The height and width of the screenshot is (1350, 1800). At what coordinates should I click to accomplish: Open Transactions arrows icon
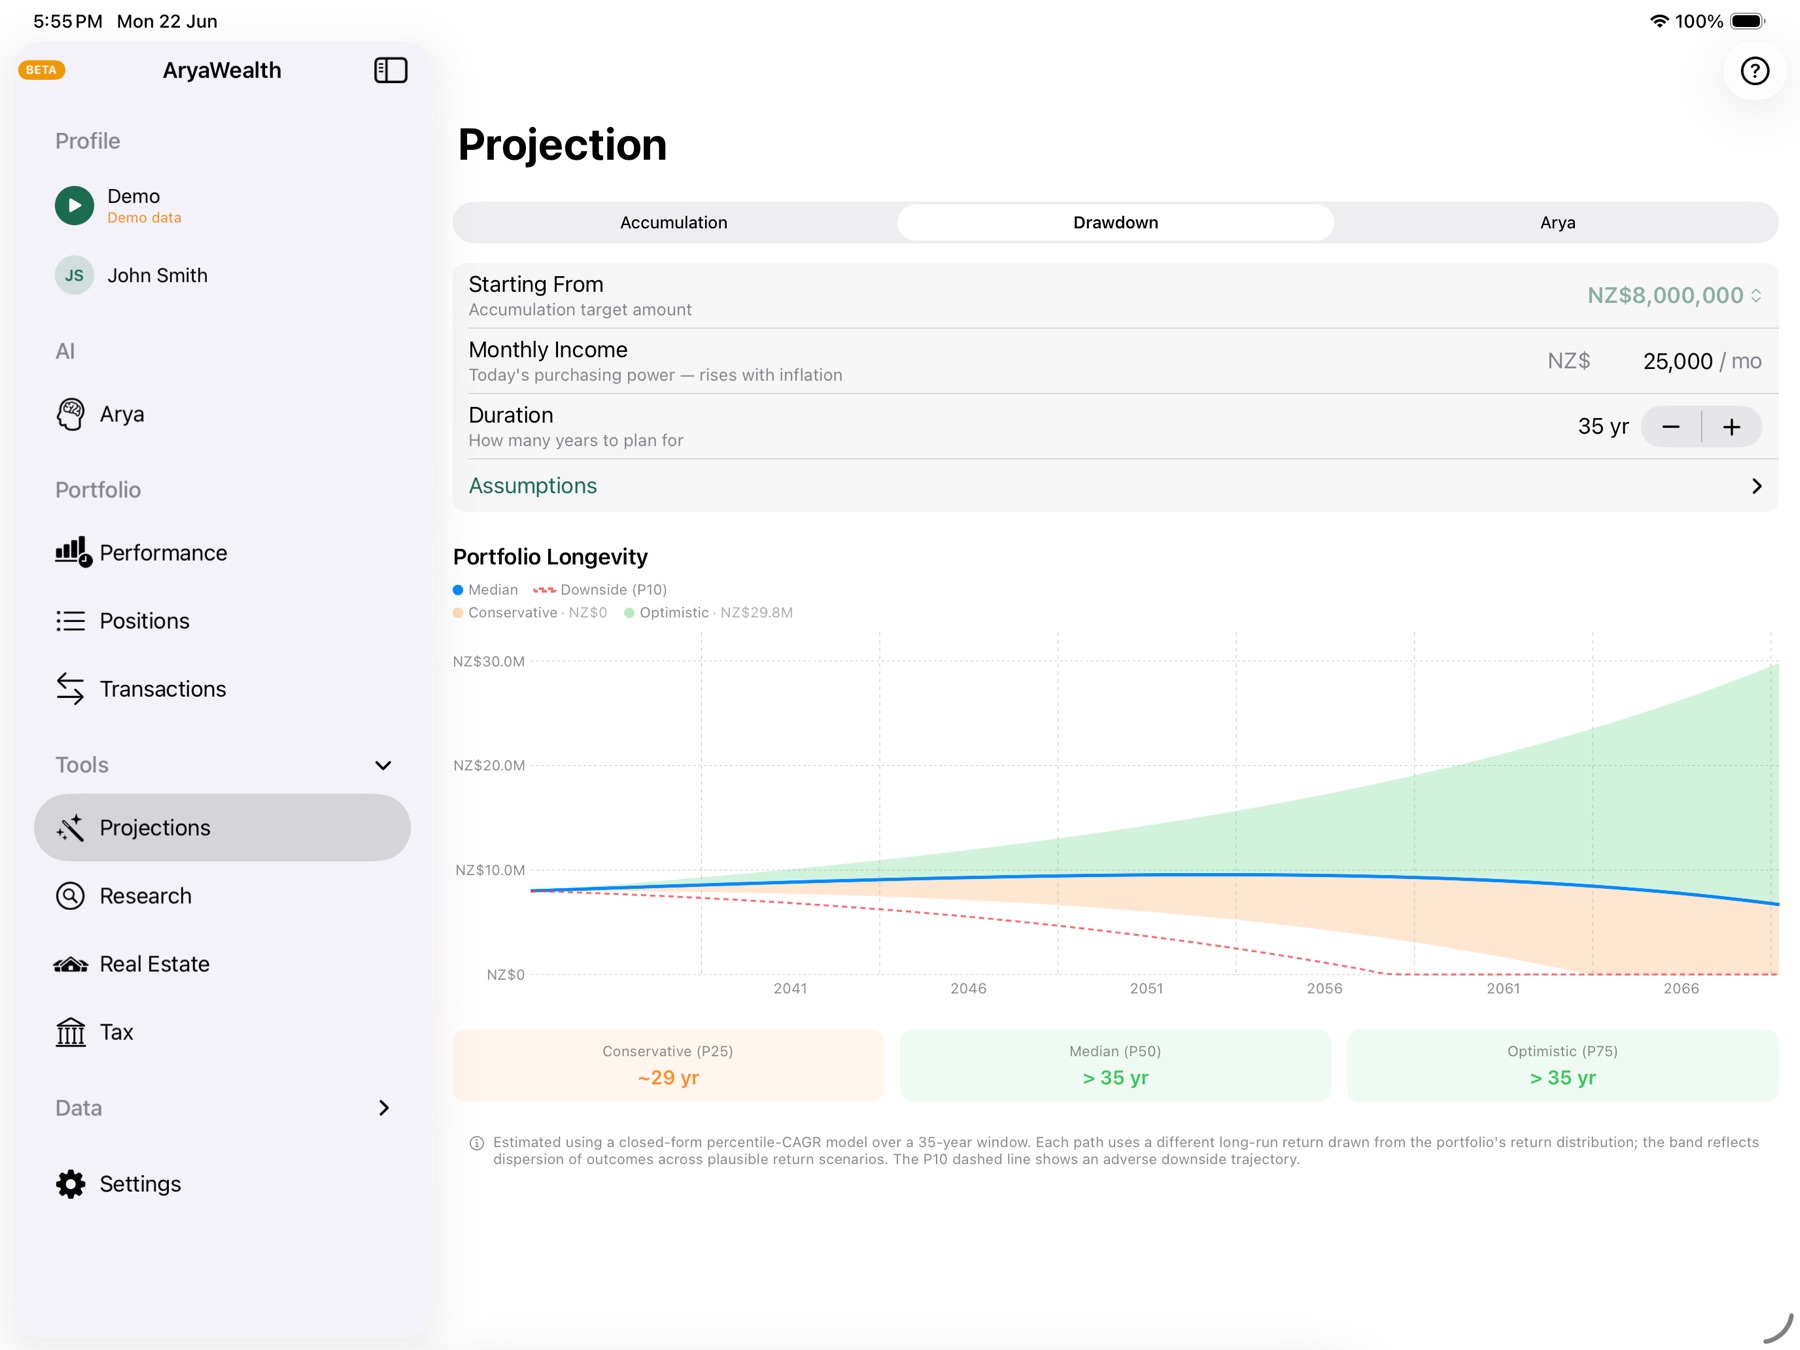(70, 689)
